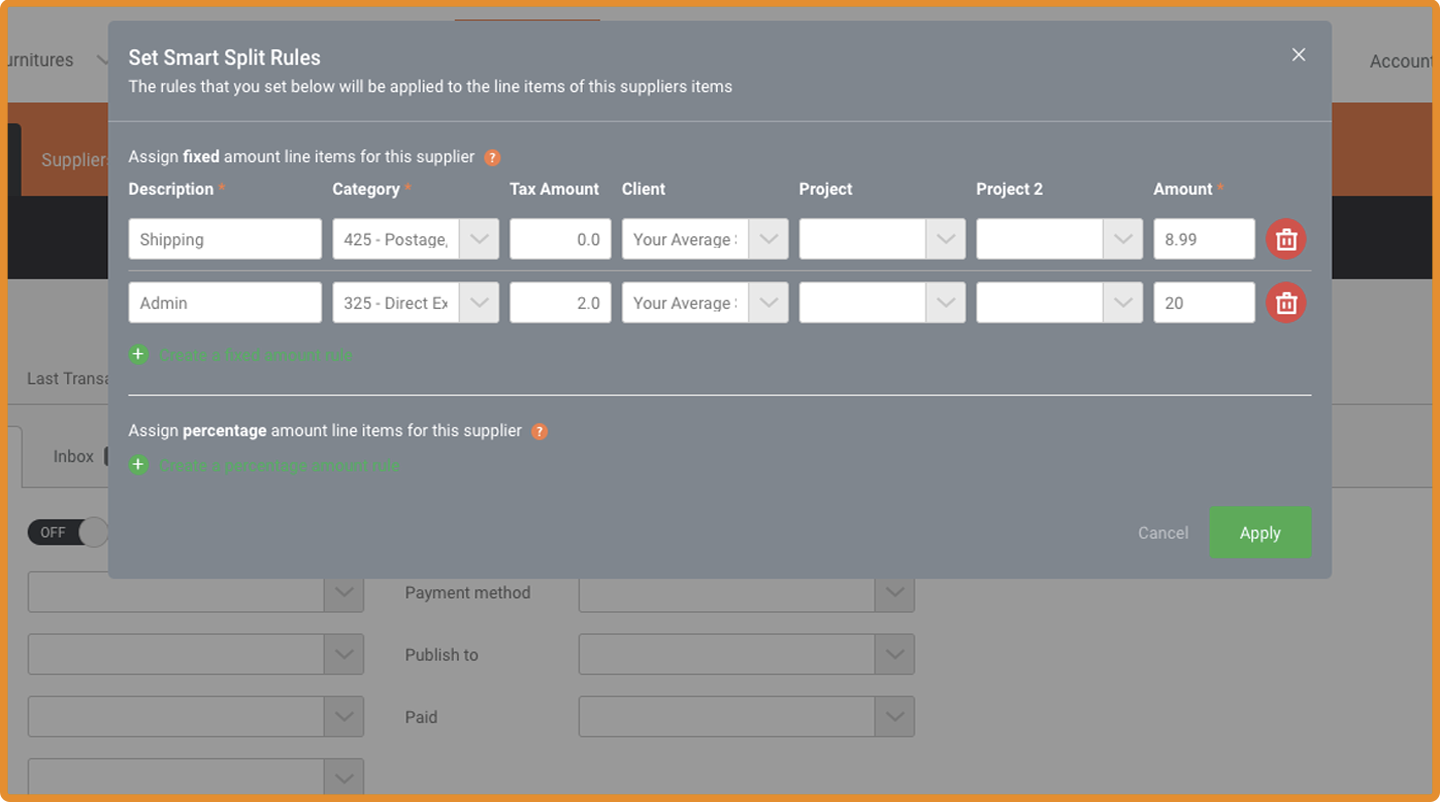Delete the Shipping fixed amount rule

(x=1286, y=240)
